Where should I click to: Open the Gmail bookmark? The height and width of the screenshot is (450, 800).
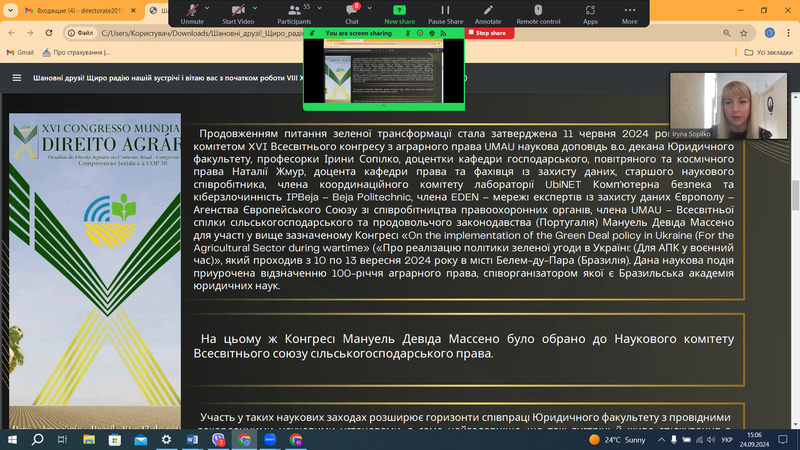tap(19, 52)
